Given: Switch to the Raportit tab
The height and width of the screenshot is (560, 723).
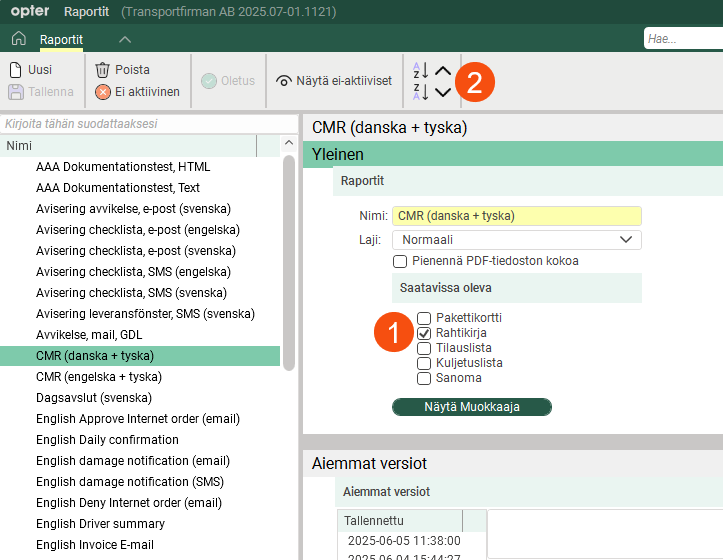Looking at the screenshot, I should 61,39.
